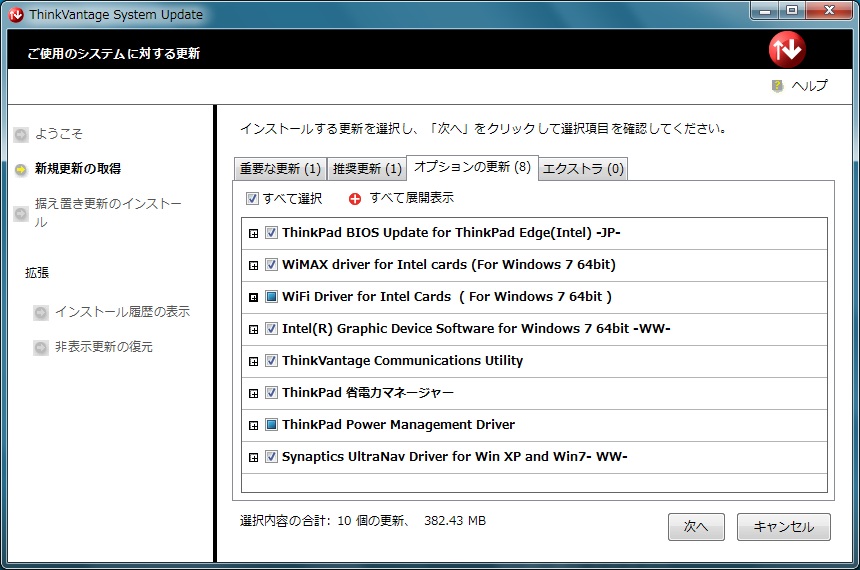Image resolution: width=860 pixels, height=570 pixels.
Task: Open 据え置き更新のインストール in the sidebar
Action: (108, 213)
